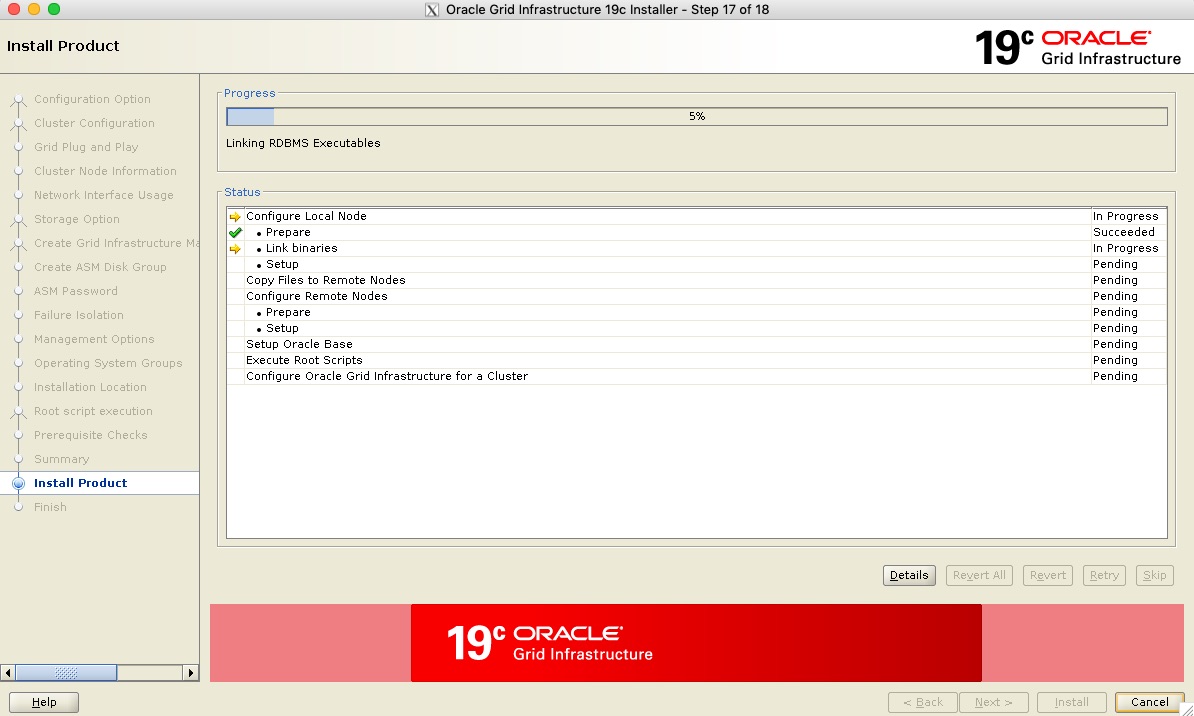Select the Configuration Option step
Viewport: 1194px width, 716px height.
tap(92, 99)
